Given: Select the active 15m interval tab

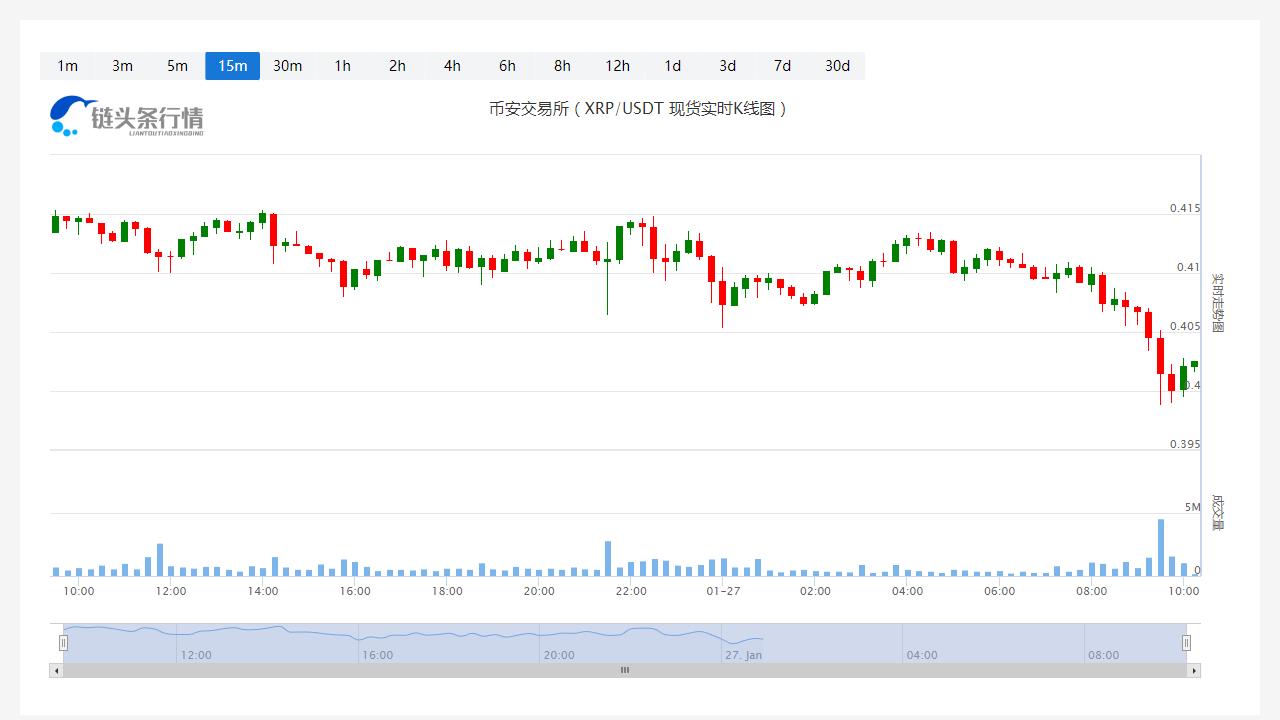Looking at the screenshot, I should point(232,66).
